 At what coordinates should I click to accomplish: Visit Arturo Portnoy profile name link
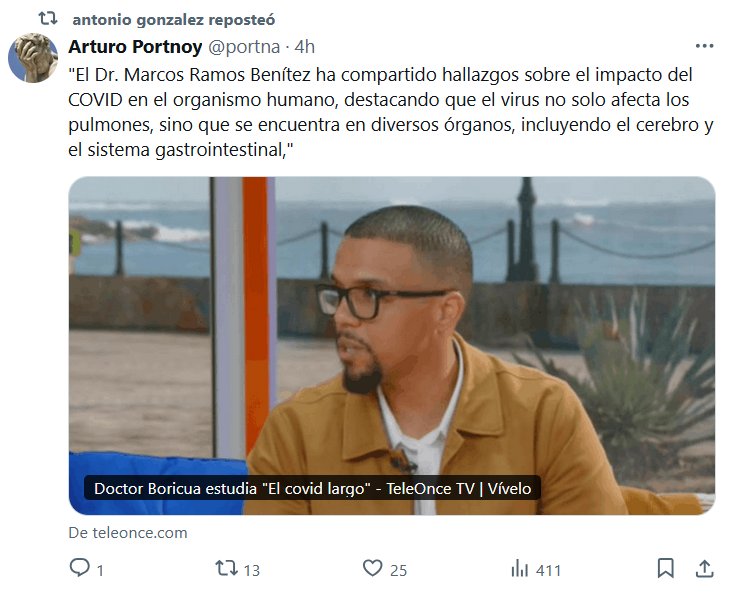point(135,47)
